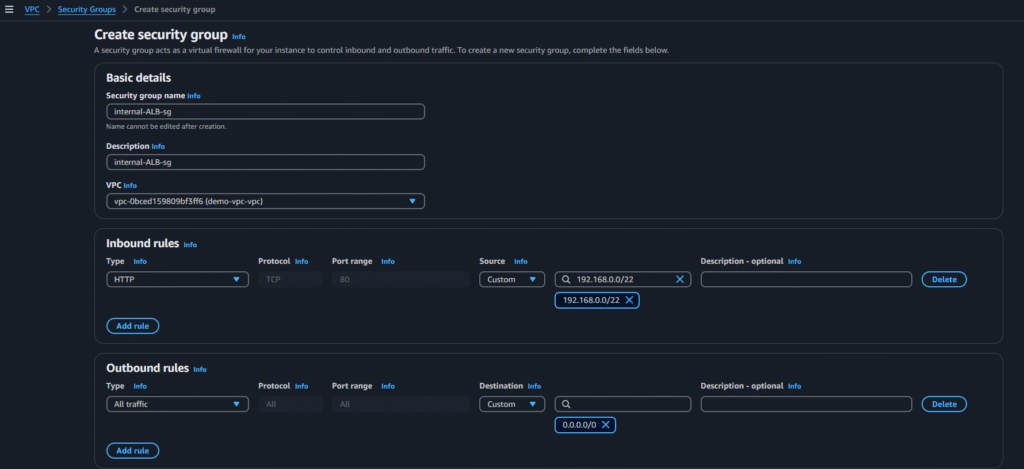The height and width of the screenshot is (469, 1024).
Task: Open Info for inbound Protocol column
Action: click(x=301, y=261)
